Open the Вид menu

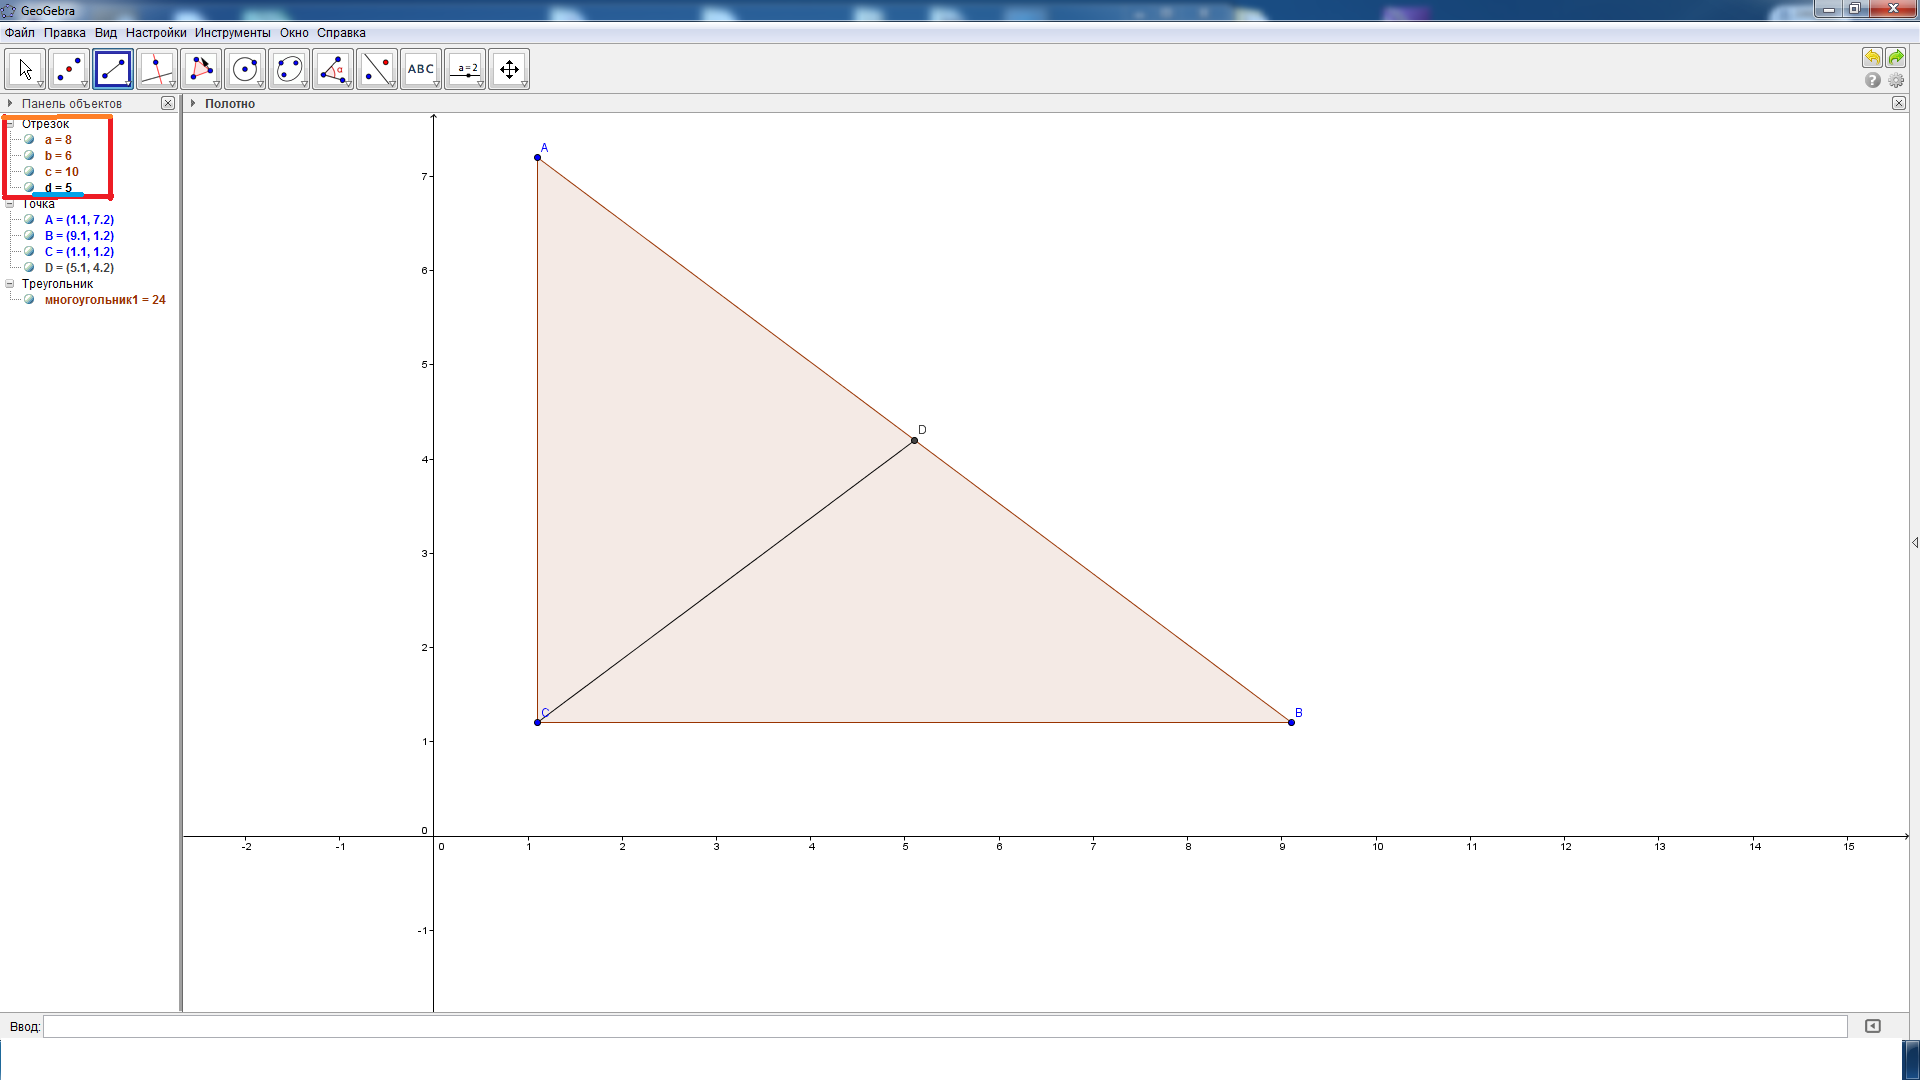[x=106, y=33]
